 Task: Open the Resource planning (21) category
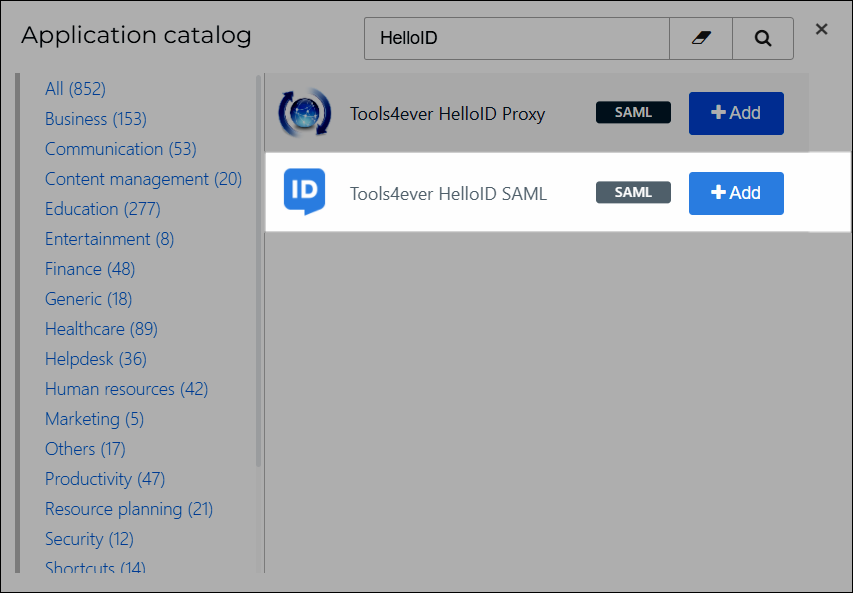click(x=129, y=509)
